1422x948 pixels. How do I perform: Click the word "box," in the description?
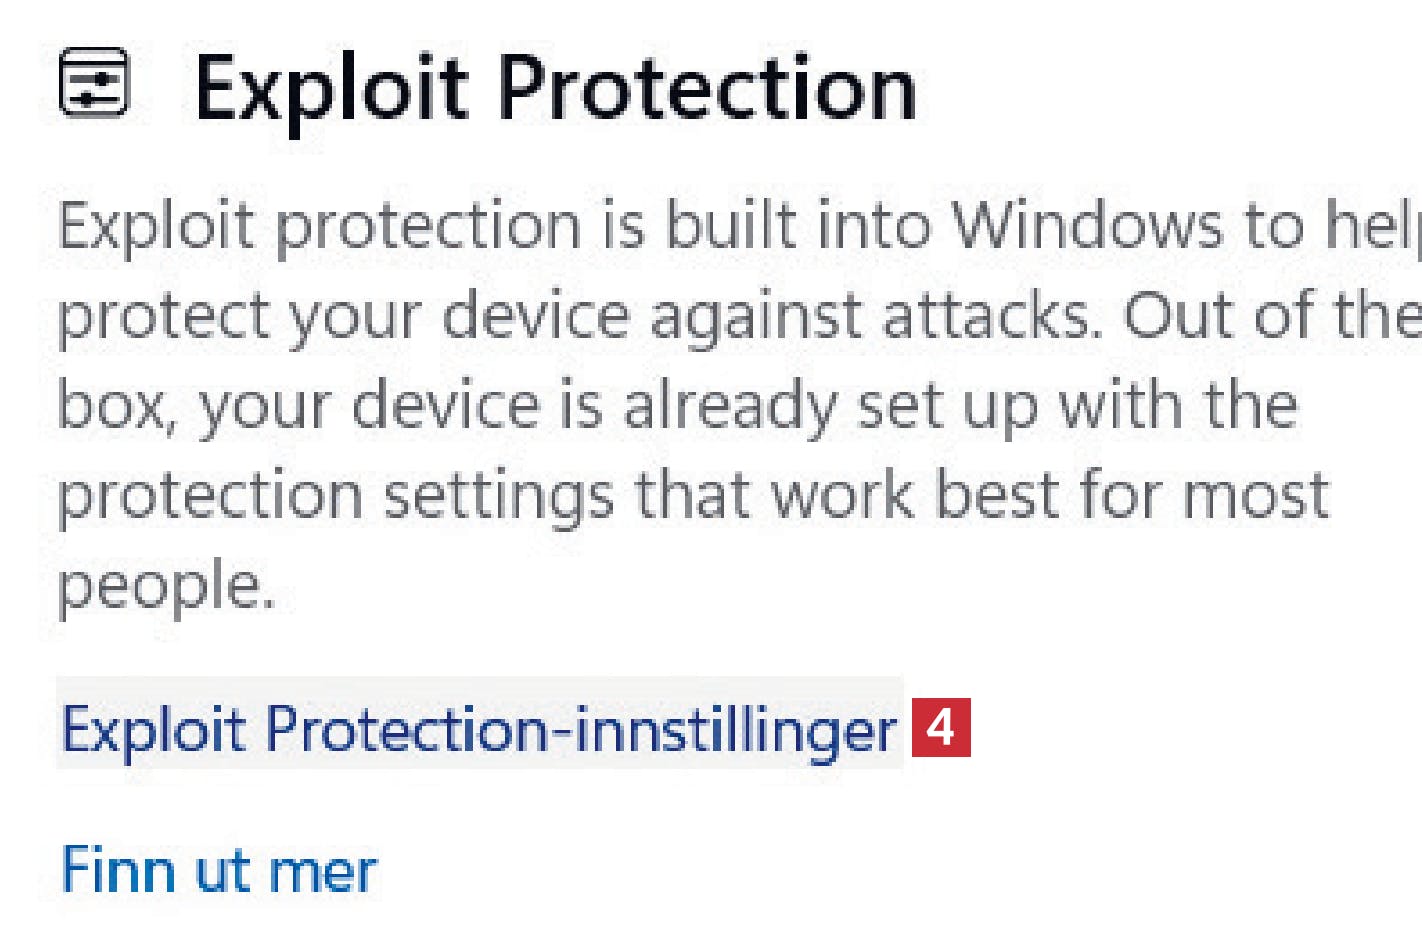(x=116, y=406)
